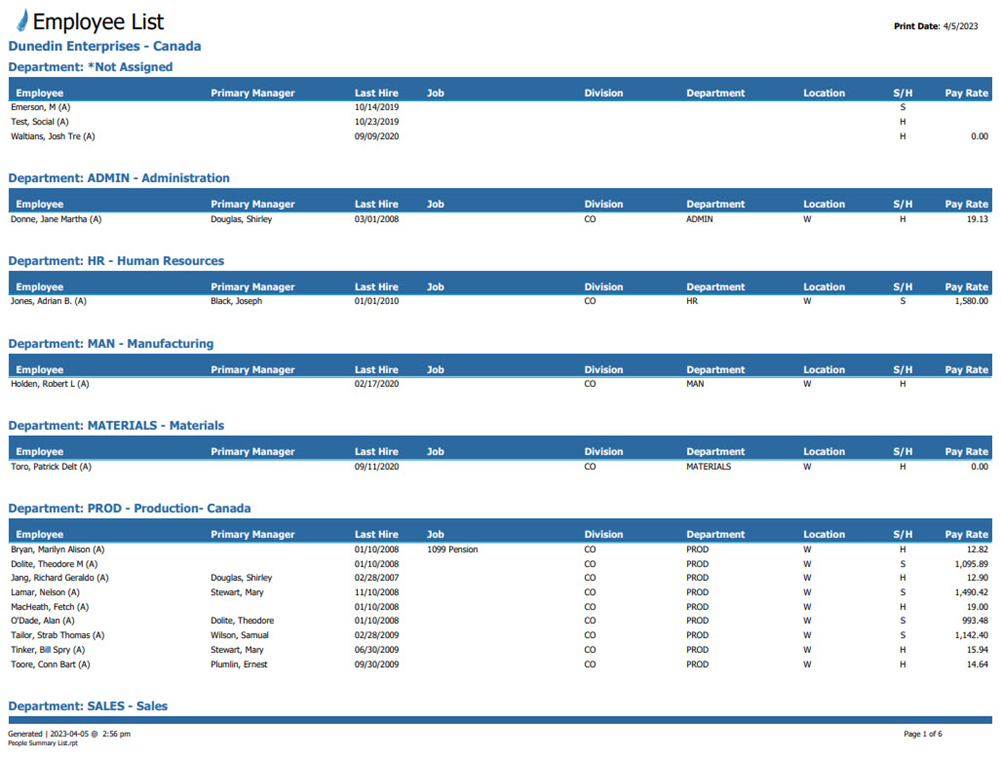Click the MAN - Manufacturing department heading

click(x=110, y=344)
